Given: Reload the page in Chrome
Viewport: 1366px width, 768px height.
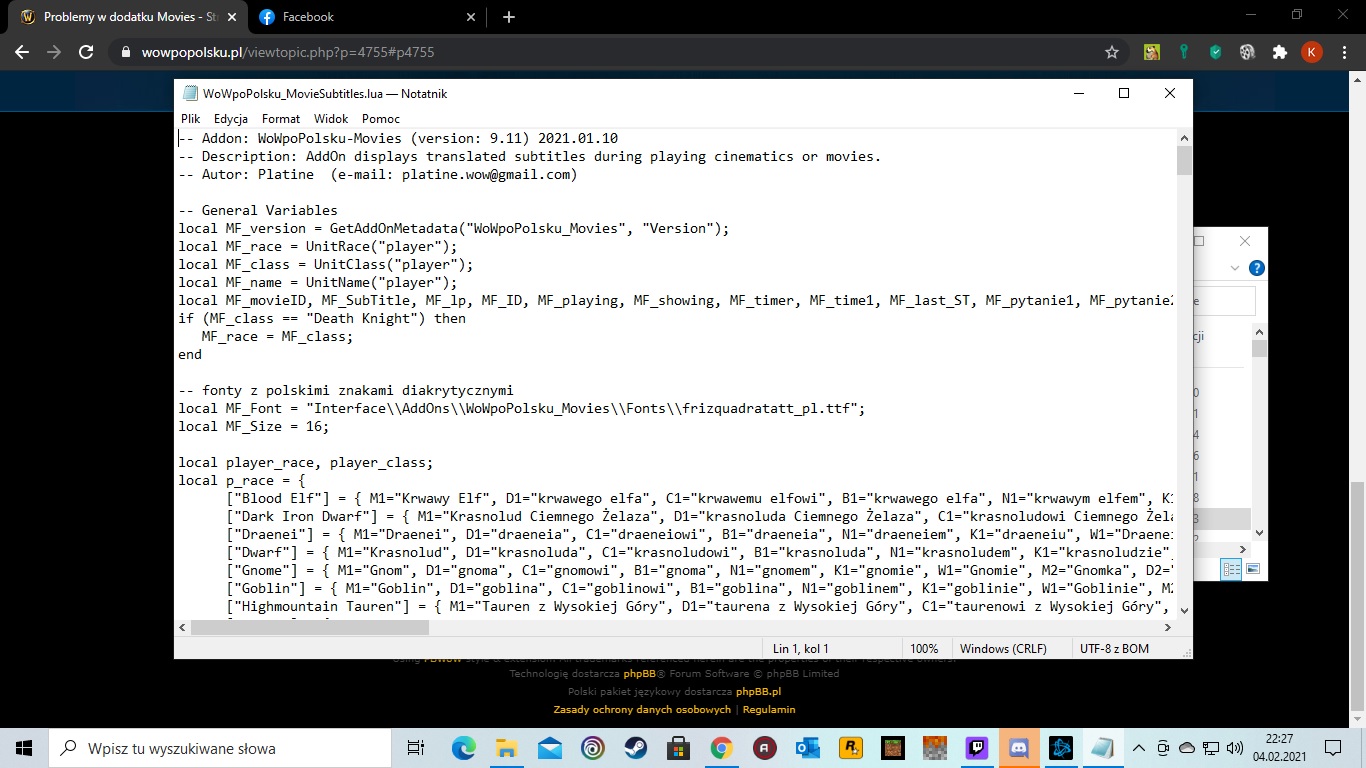Looking at the screenshot, I should click(86, 52).
